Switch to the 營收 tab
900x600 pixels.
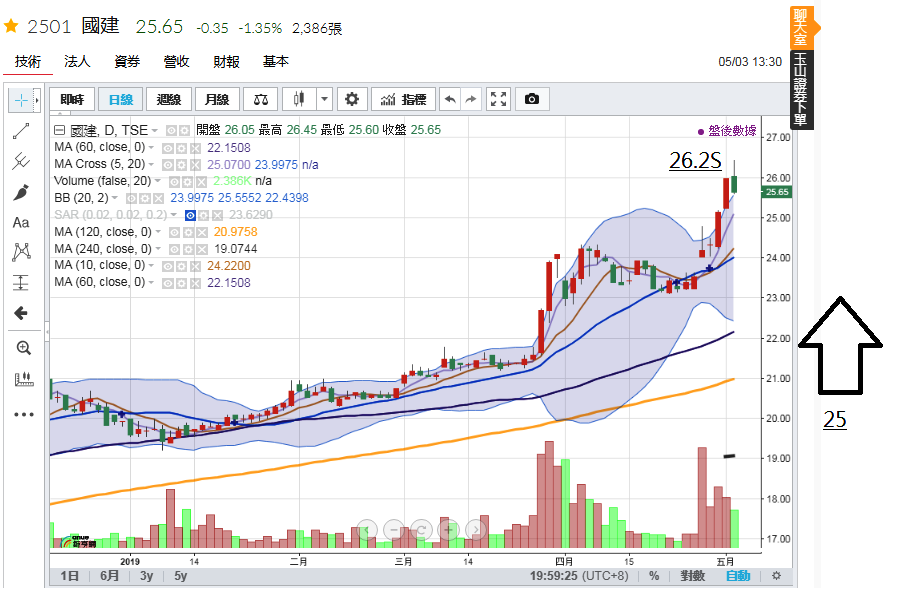pyautogui.click(x=176, y=61)
